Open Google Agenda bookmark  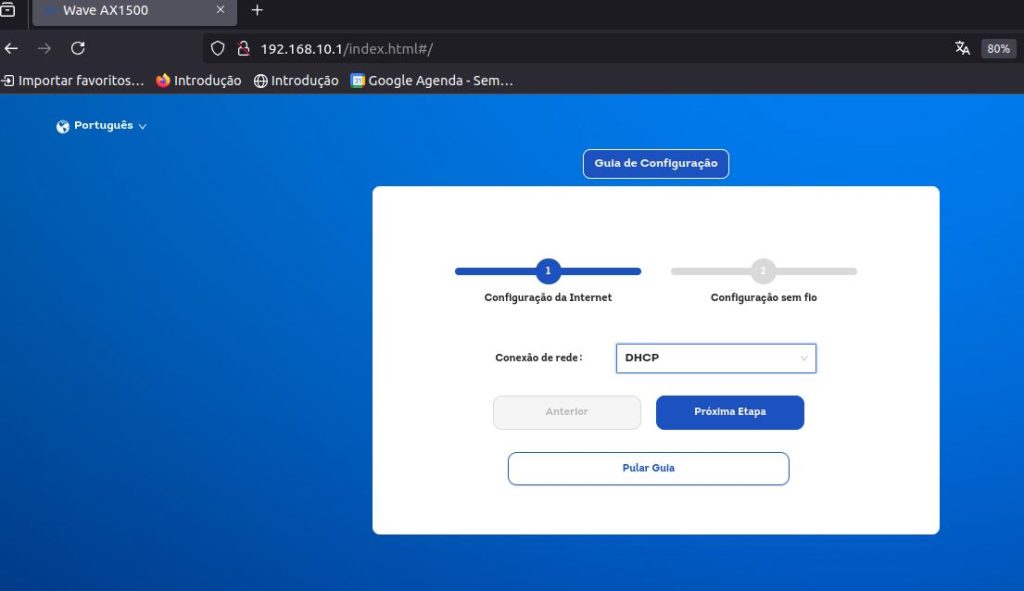(x=432, y=80)
